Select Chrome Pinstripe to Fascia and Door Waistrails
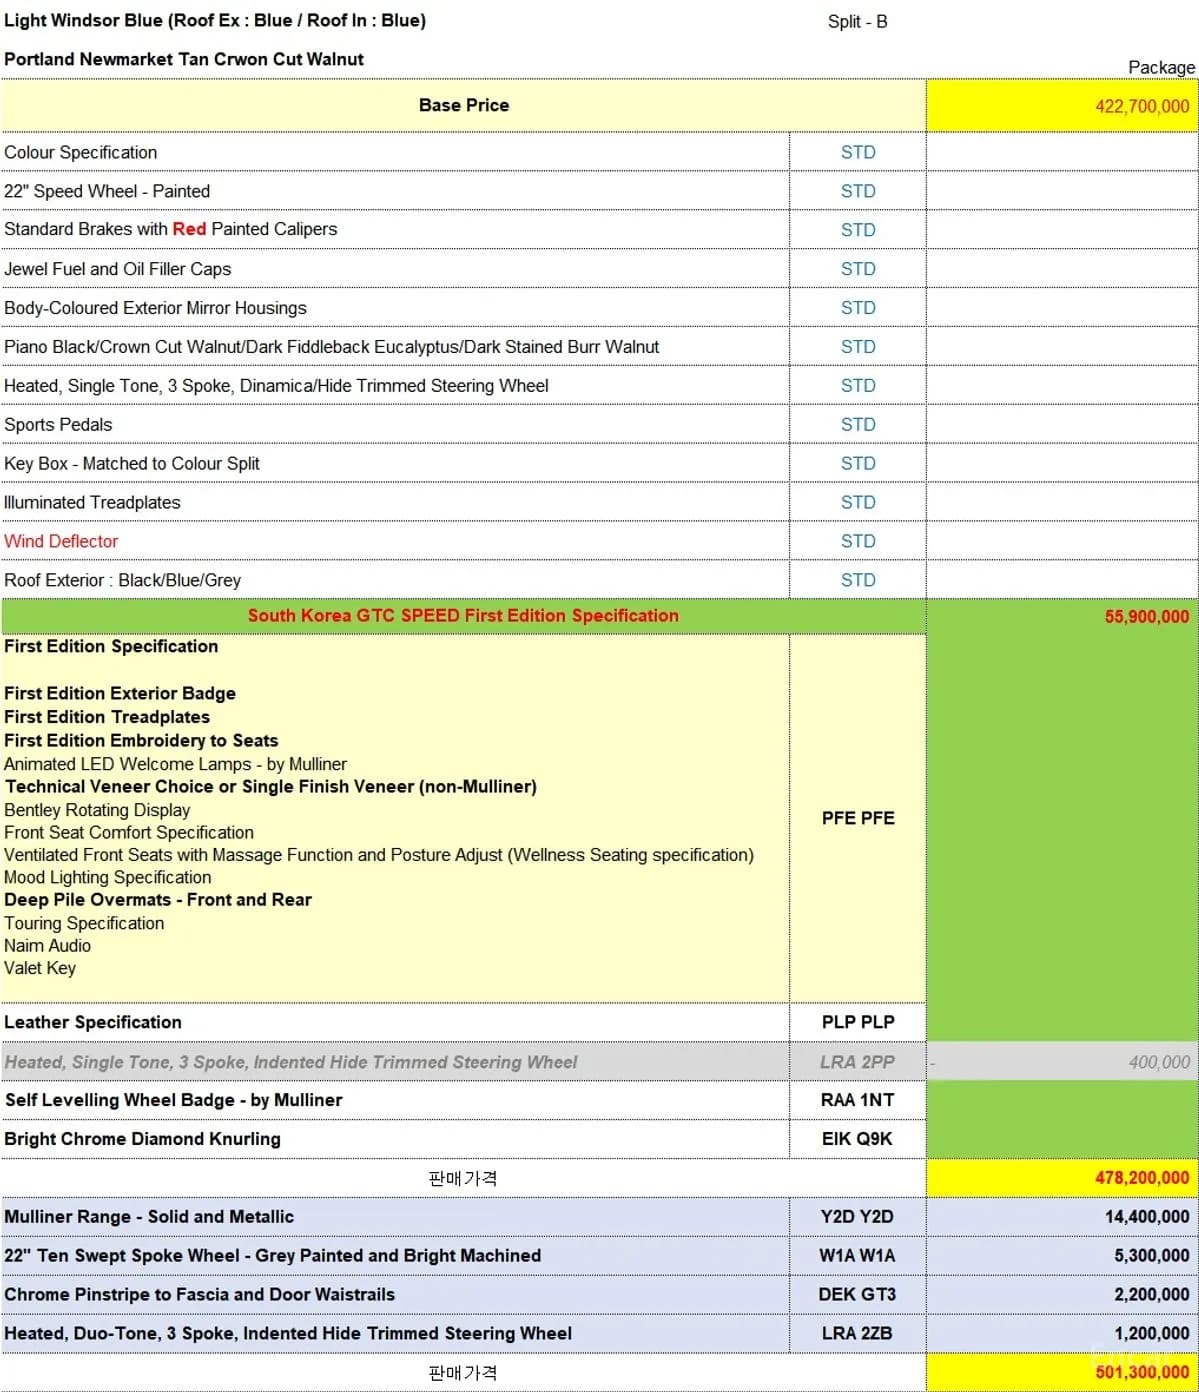 click(x=200, y=1295)
